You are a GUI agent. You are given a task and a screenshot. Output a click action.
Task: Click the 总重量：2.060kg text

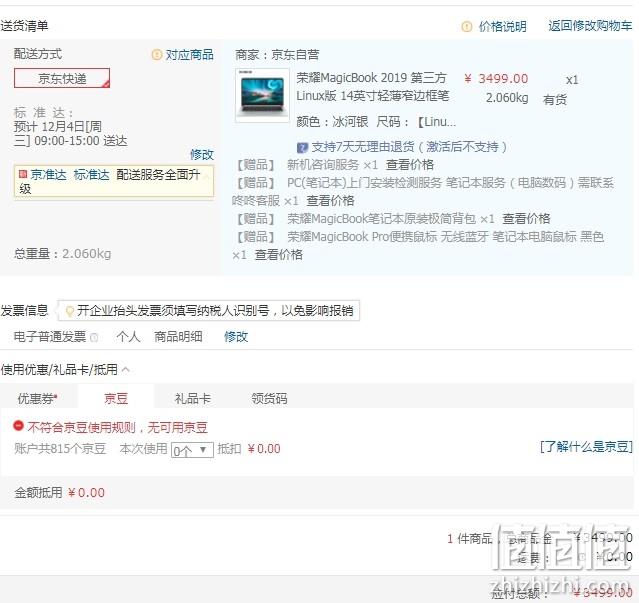(x=62, y=253)
